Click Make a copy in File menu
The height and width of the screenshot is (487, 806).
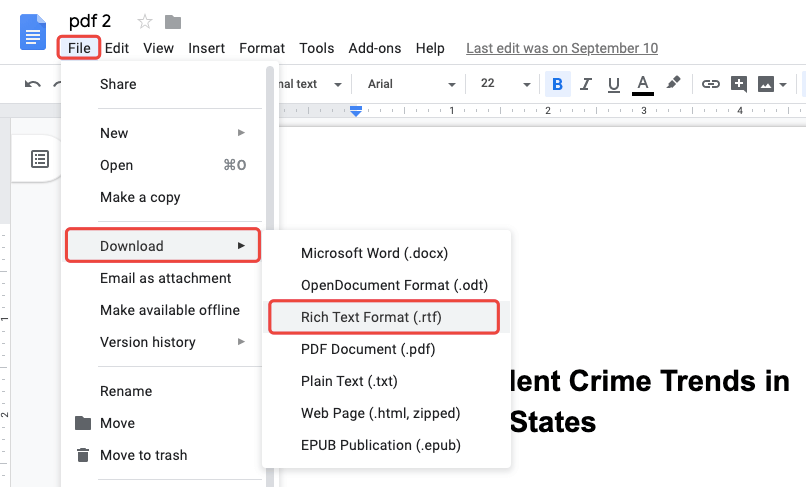pos(140,197)
